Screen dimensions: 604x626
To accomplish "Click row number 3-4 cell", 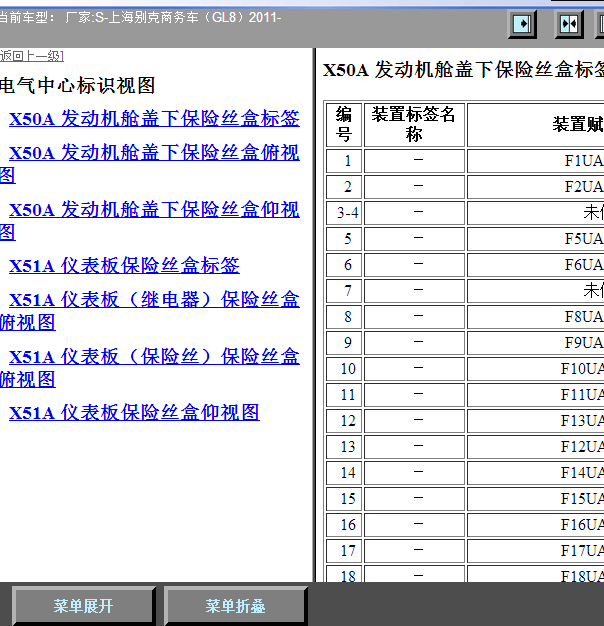I will (x=344, y=213).
